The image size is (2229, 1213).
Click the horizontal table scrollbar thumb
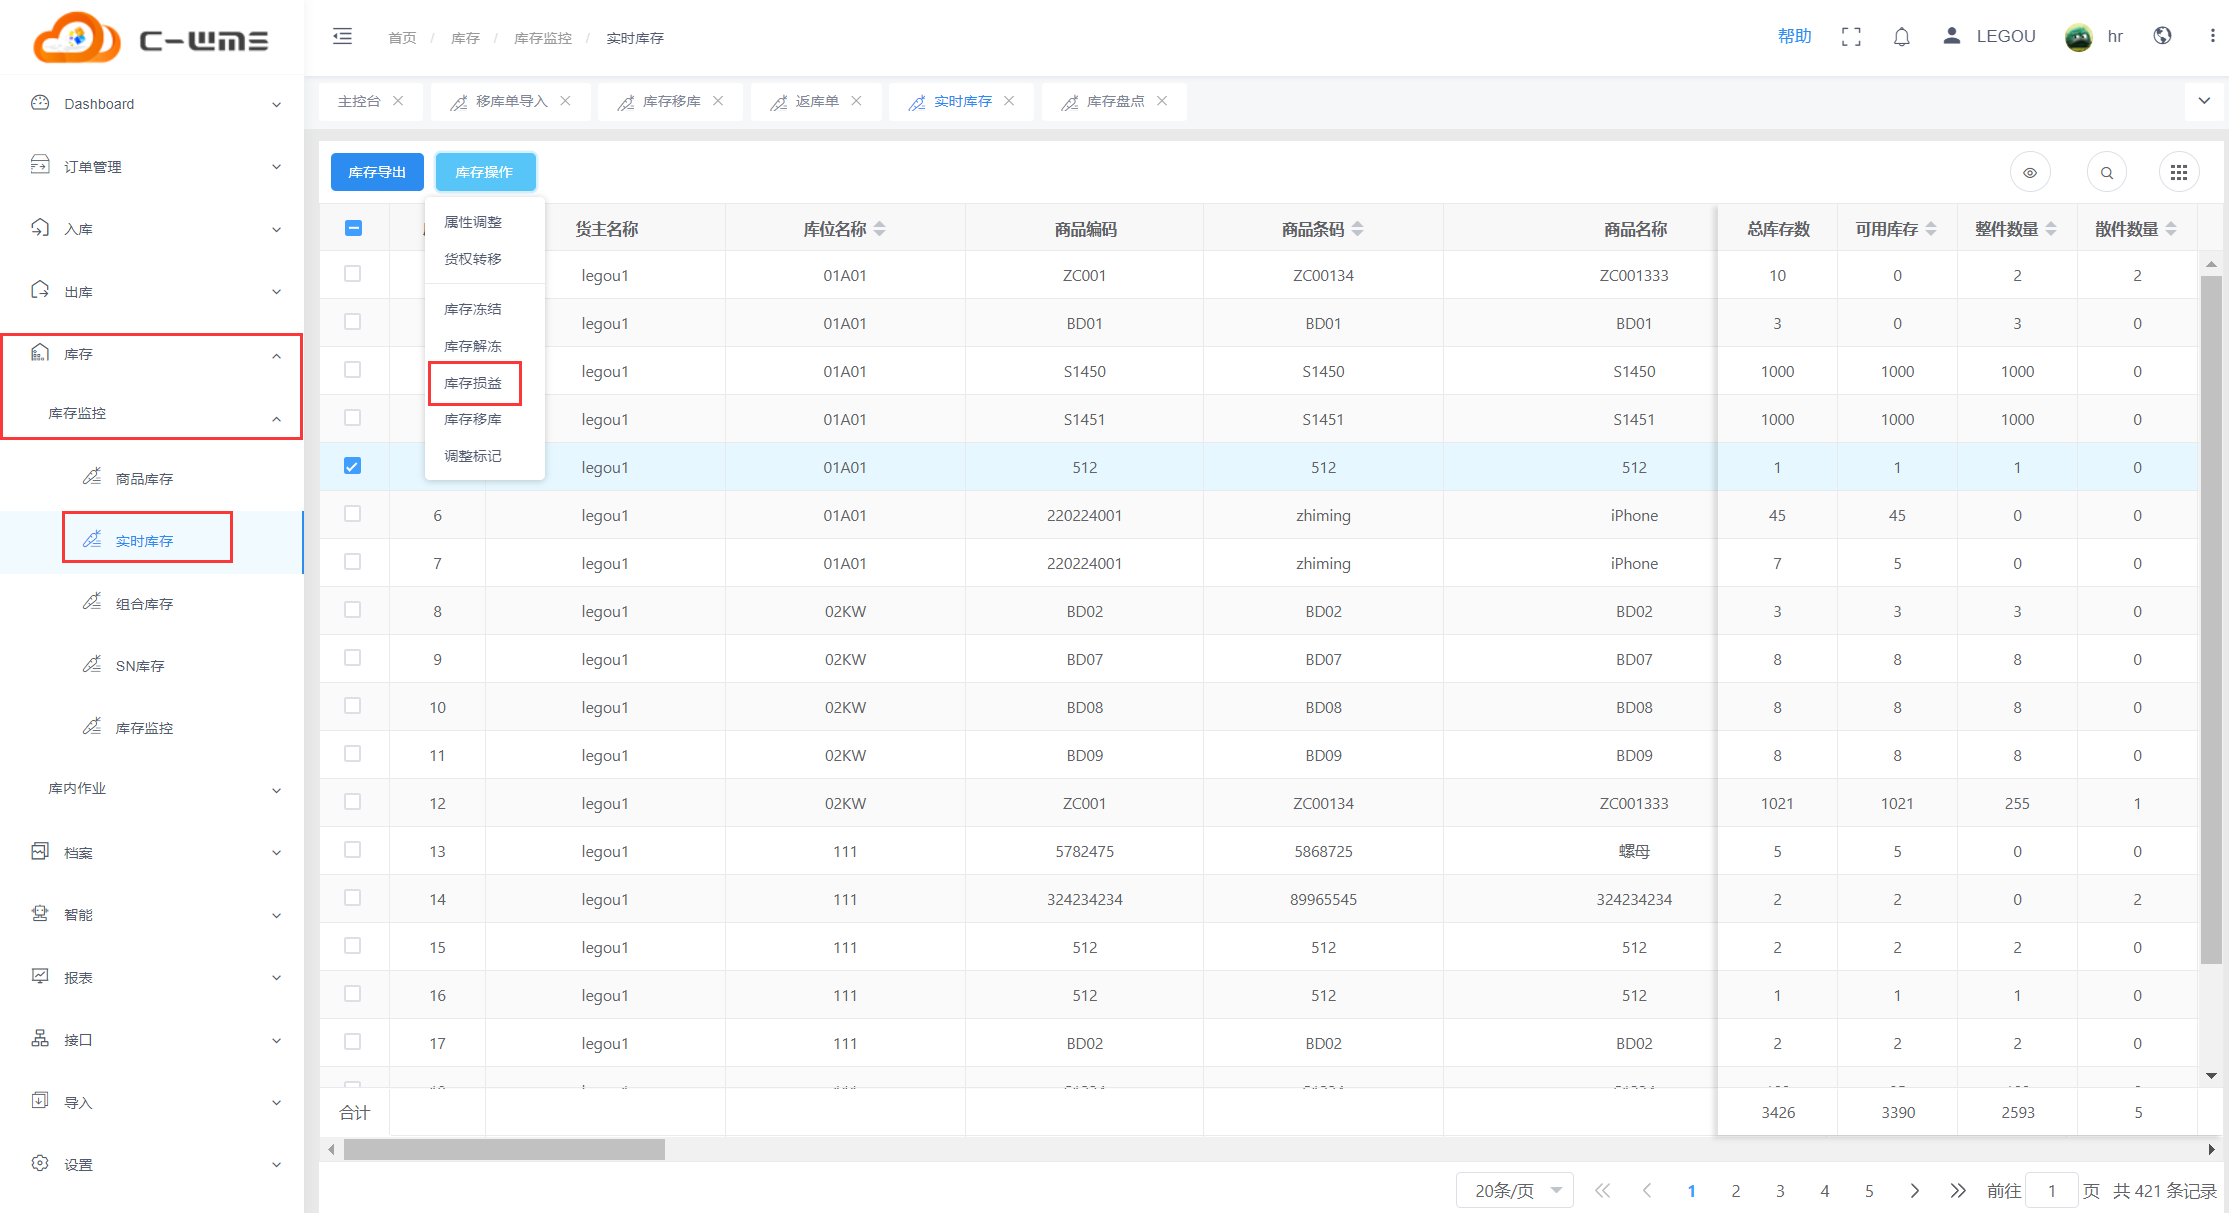pyautogui.click(x=504, y=1150)
